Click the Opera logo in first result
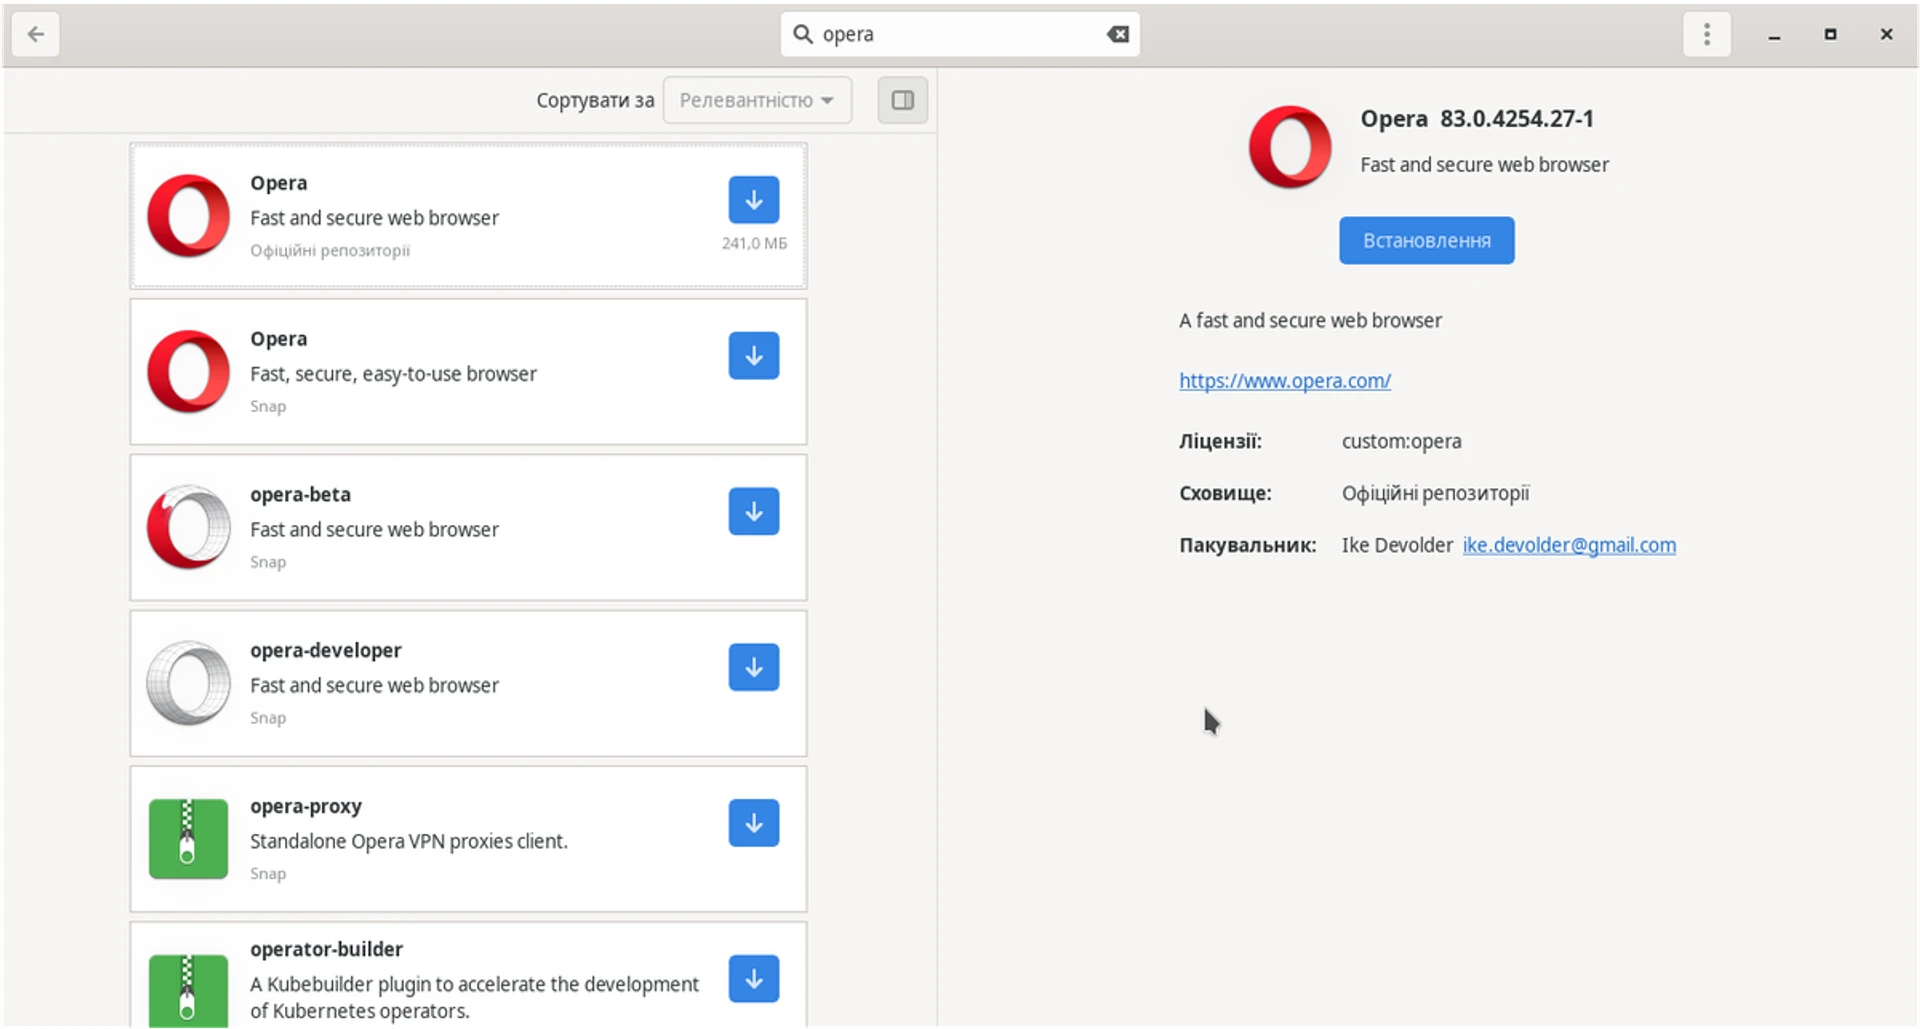 tap(188, 216)
